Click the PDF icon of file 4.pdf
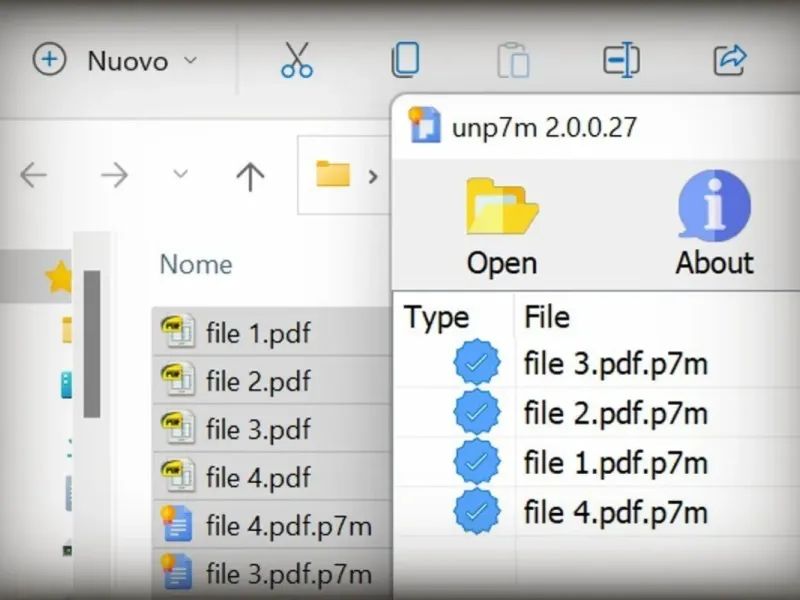 click(x=177, y=475)
